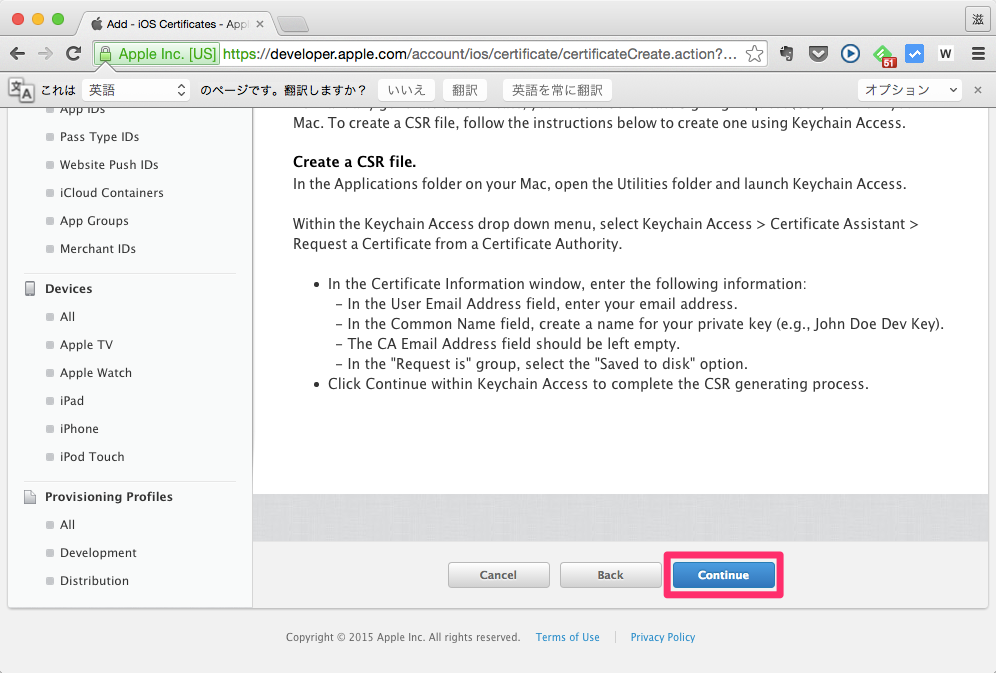Go back with the browser back arrow
The image size is (996, 673).
click(18, 54)
